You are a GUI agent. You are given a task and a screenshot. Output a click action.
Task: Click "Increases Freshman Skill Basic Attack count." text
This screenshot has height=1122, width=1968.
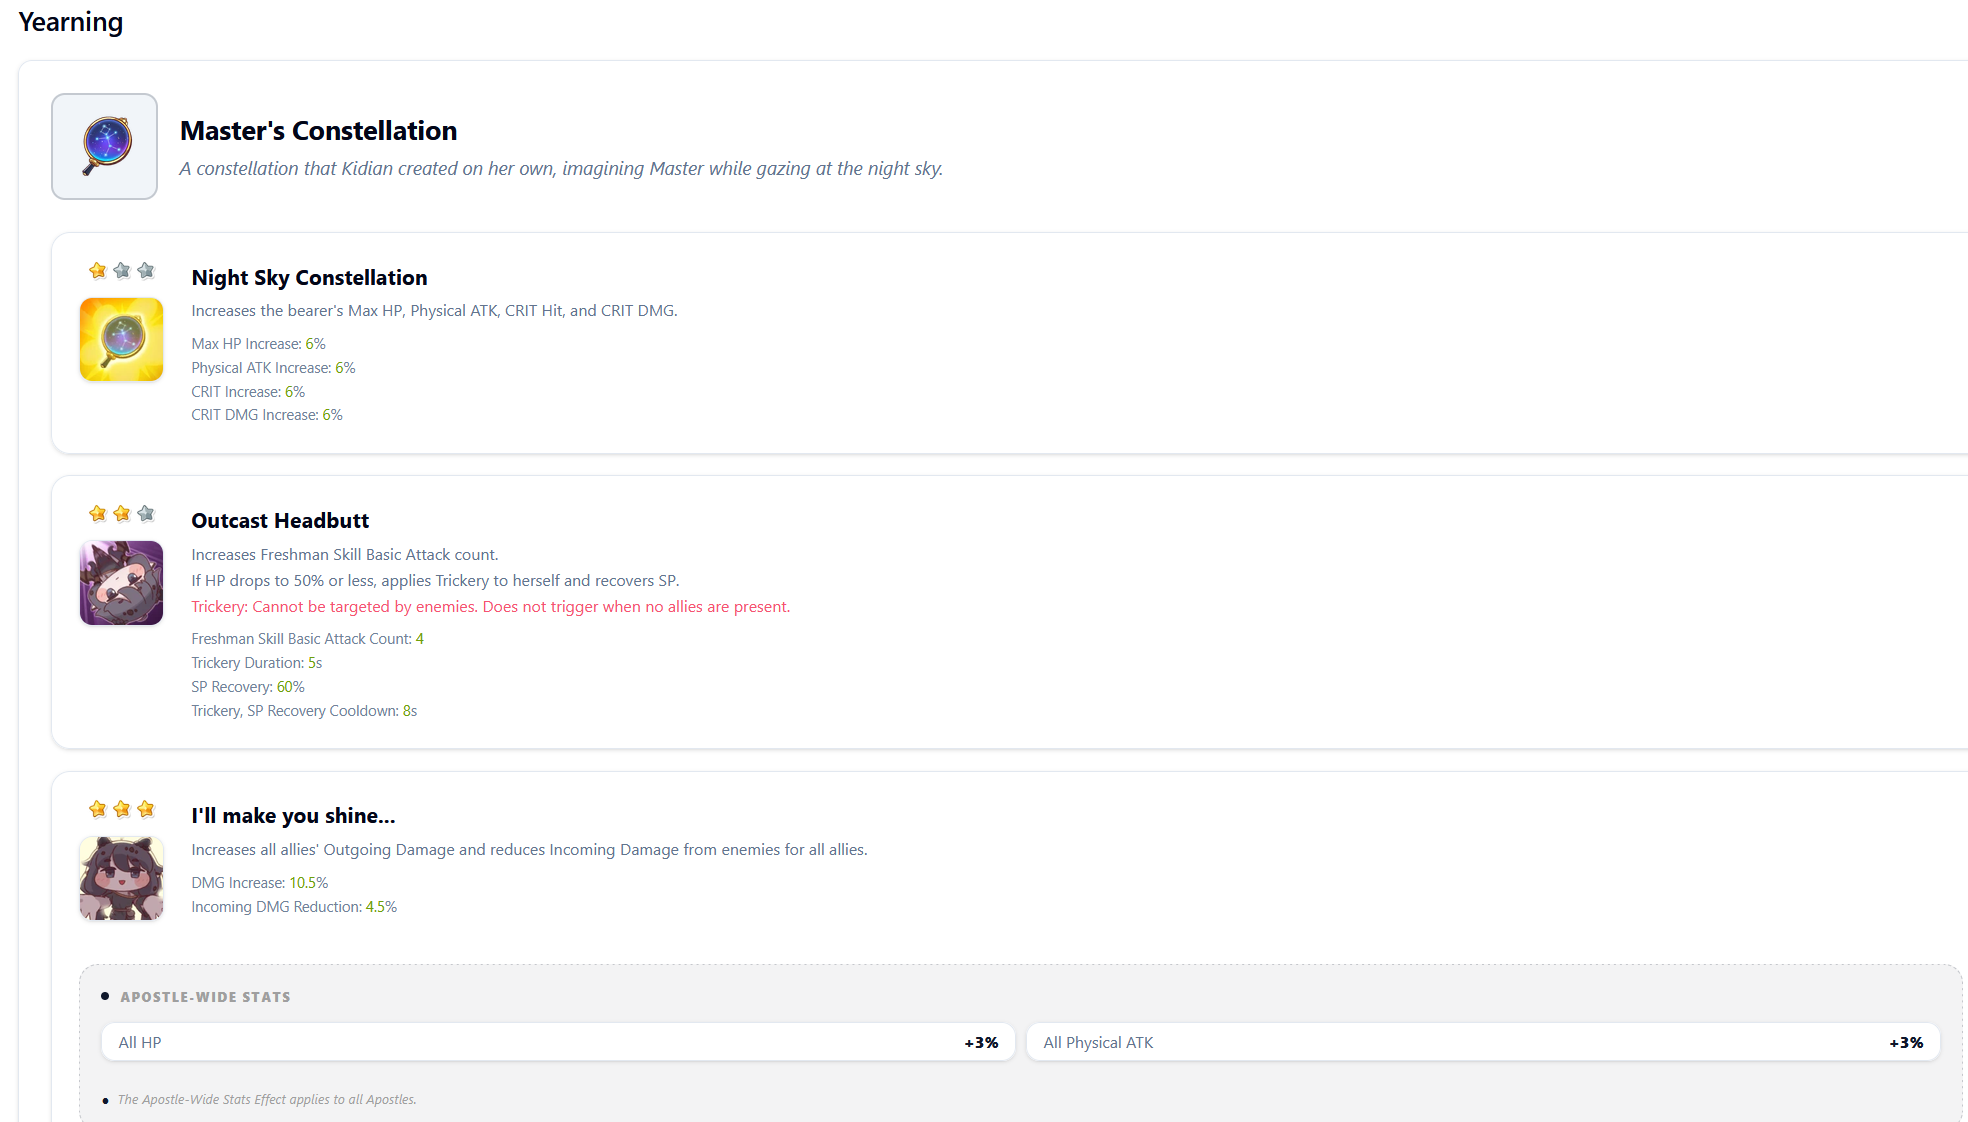click(345, 555)
